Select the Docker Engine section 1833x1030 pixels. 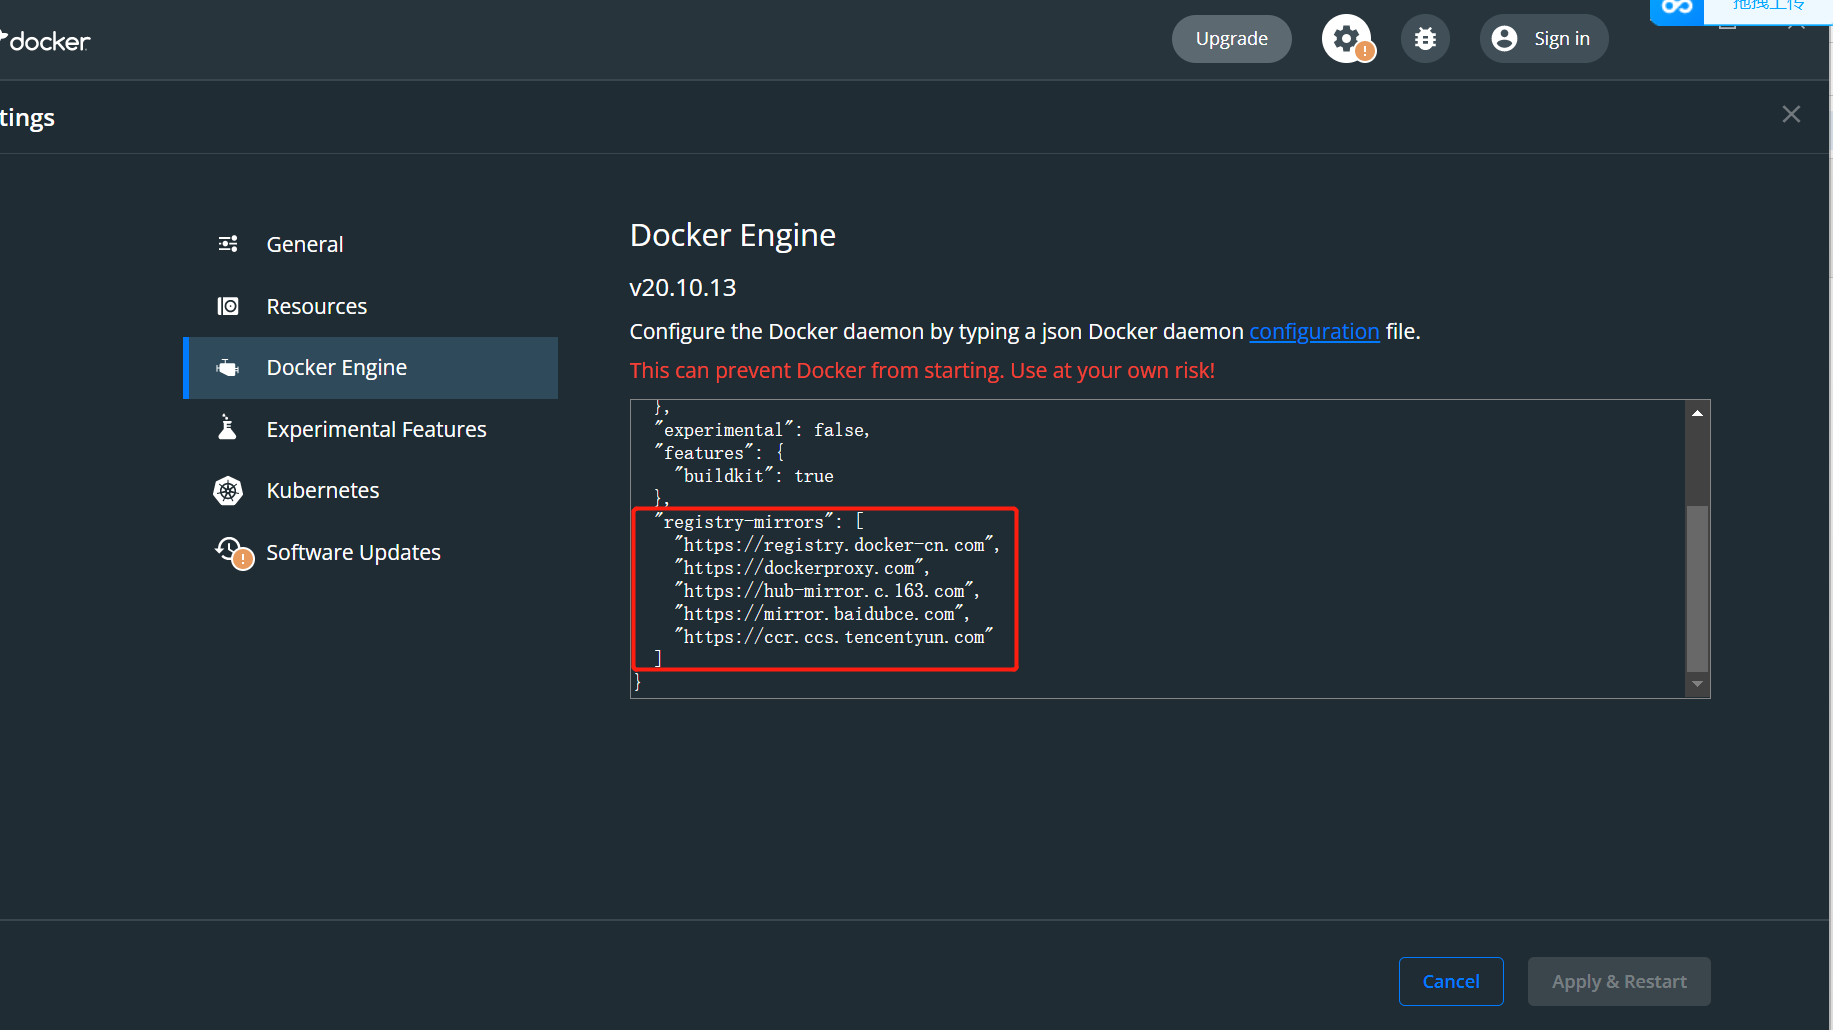coord(370,368)
